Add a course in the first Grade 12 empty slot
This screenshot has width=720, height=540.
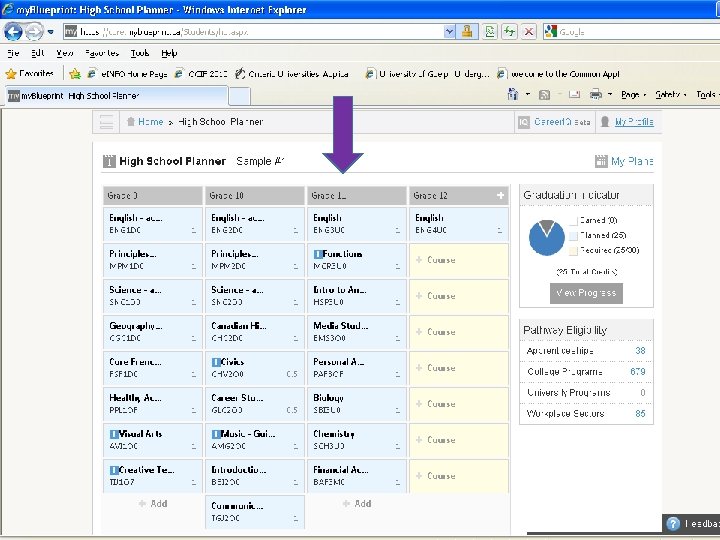pyautogui.click(x=459, y=260)
